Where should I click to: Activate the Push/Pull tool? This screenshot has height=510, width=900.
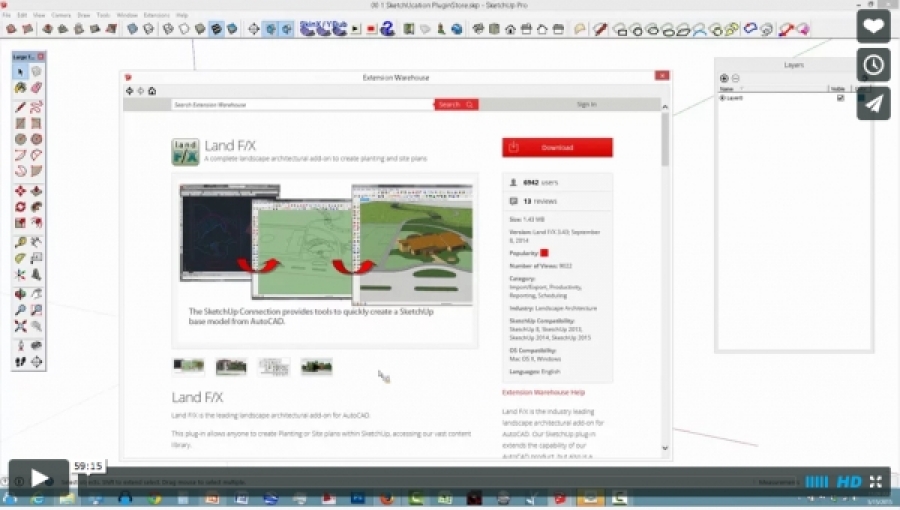click(36, 190)
